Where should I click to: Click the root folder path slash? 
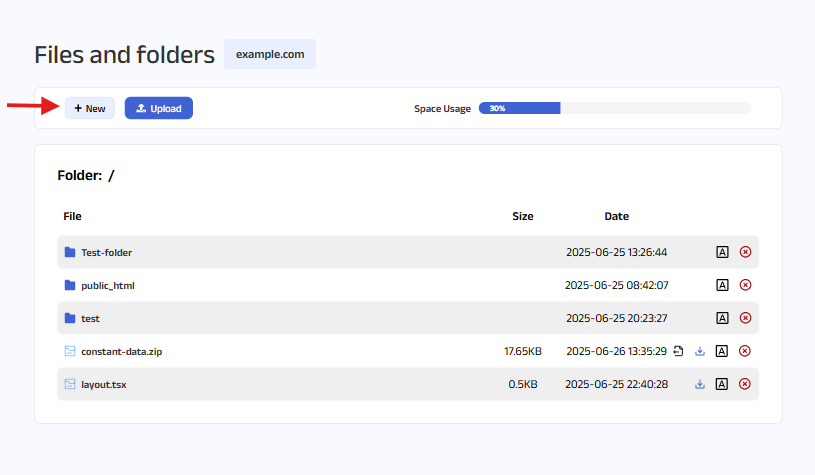click(x=112, y=176)
